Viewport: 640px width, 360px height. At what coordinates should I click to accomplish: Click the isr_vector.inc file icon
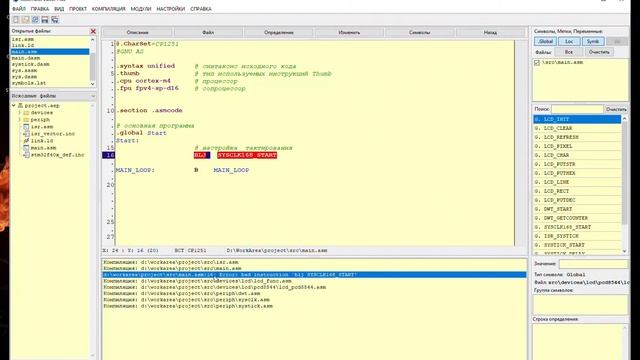(26, 134)
